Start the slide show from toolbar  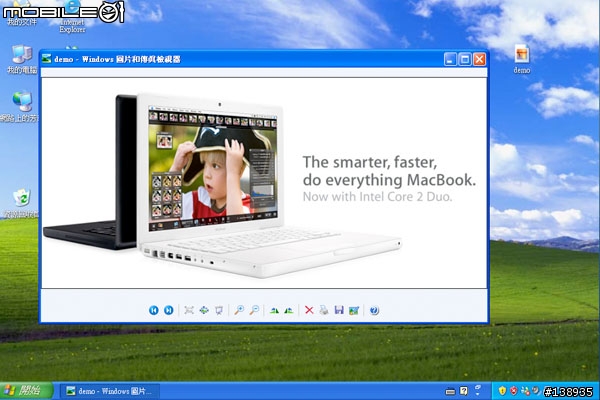[x=219, y=310]
